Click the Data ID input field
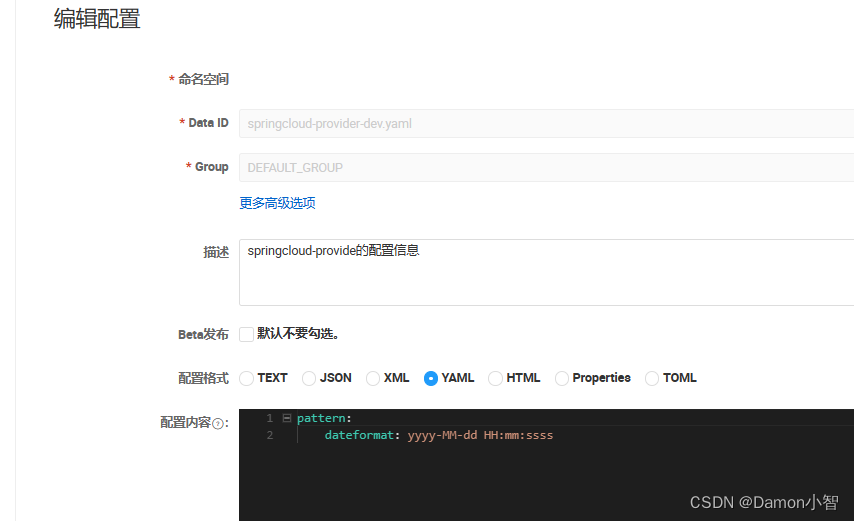 pyautogui.click(x=546, y=124)
